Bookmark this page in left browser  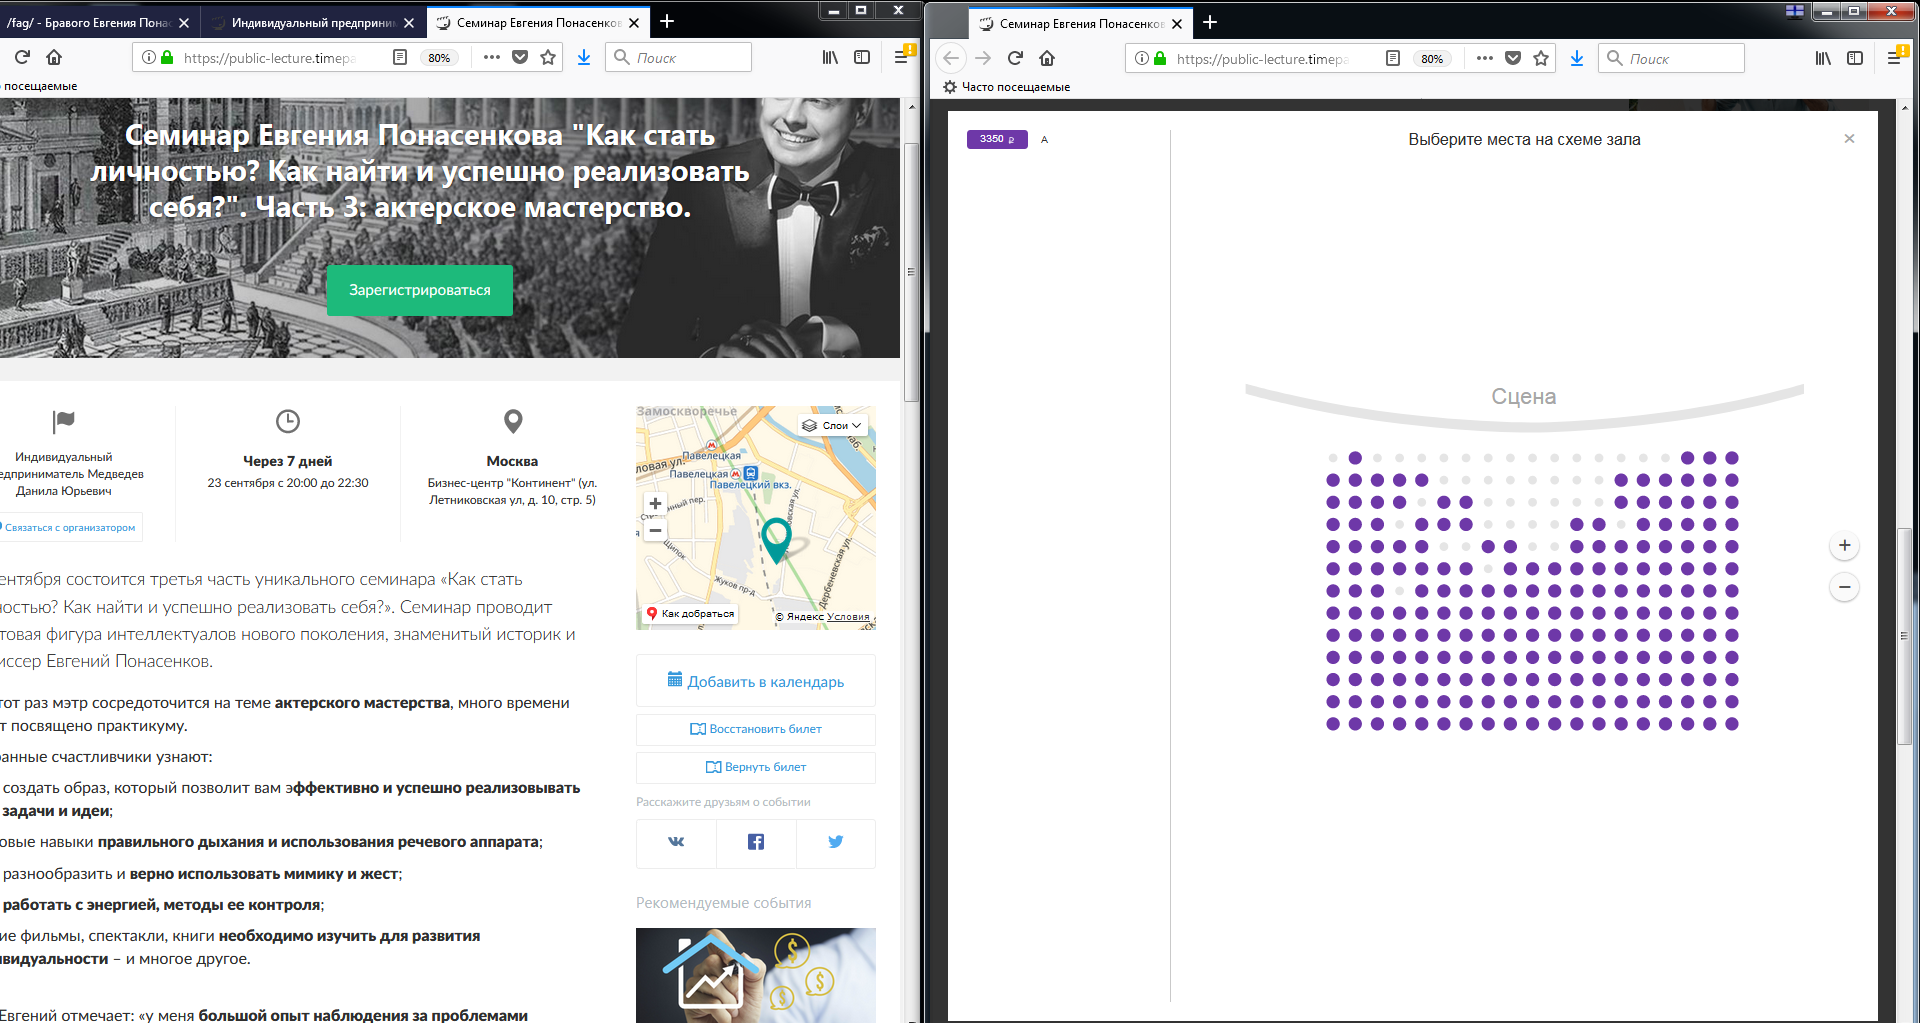click(x=548, y=57)
